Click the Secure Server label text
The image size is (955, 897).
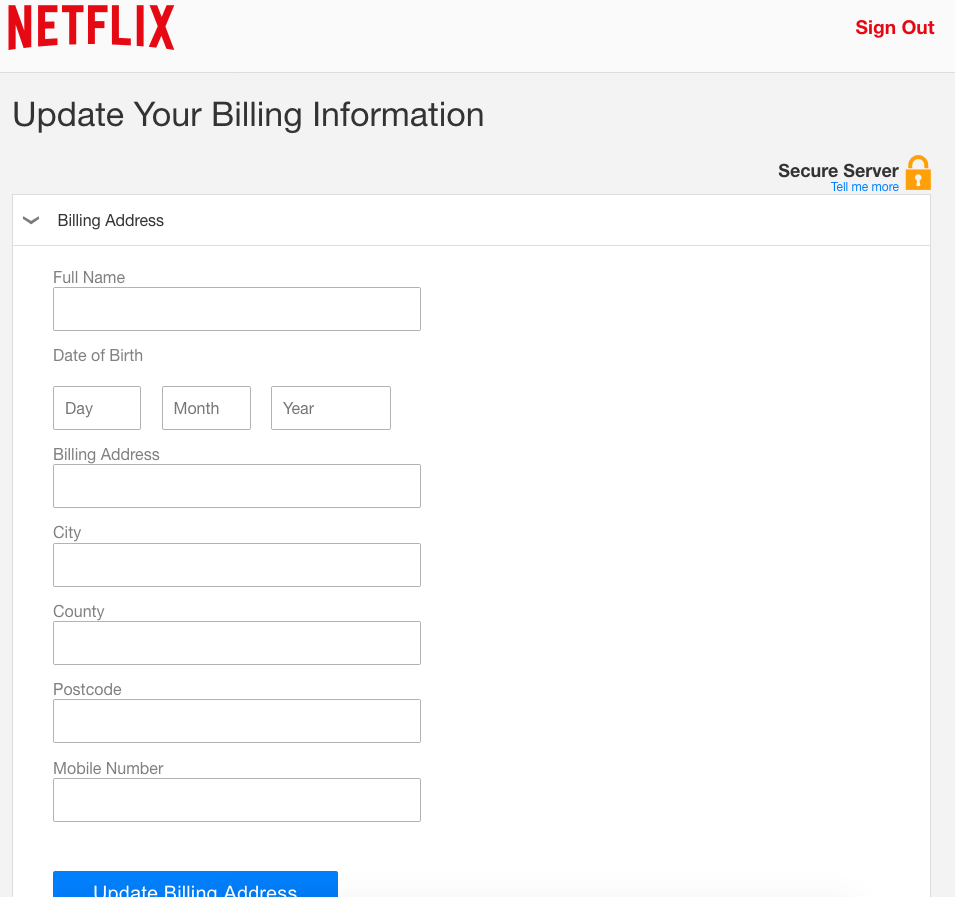tap(838, 171)
